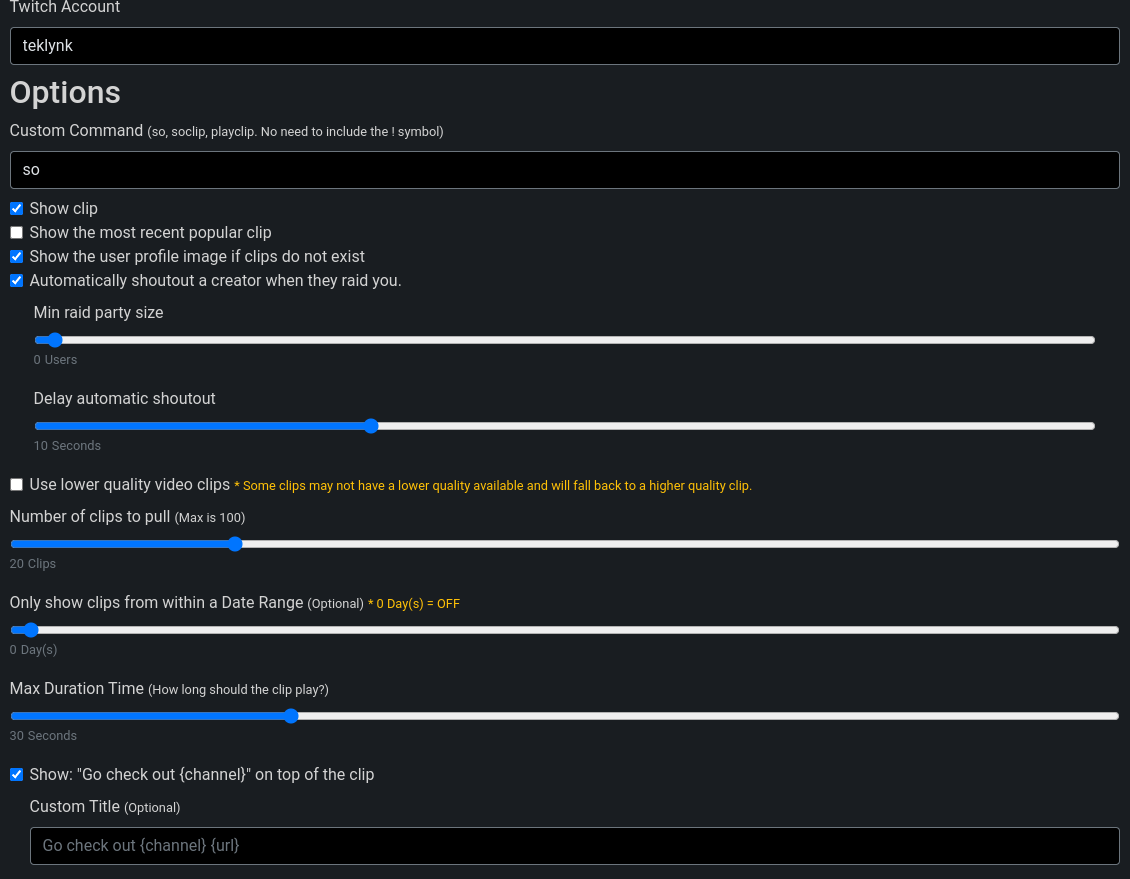Uncheck the "Show clip" checkbox
1130x879 pixels.
point(16,208)
